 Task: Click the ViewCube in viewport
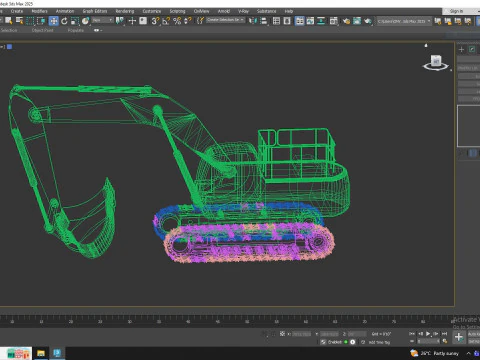click(436, 62)
